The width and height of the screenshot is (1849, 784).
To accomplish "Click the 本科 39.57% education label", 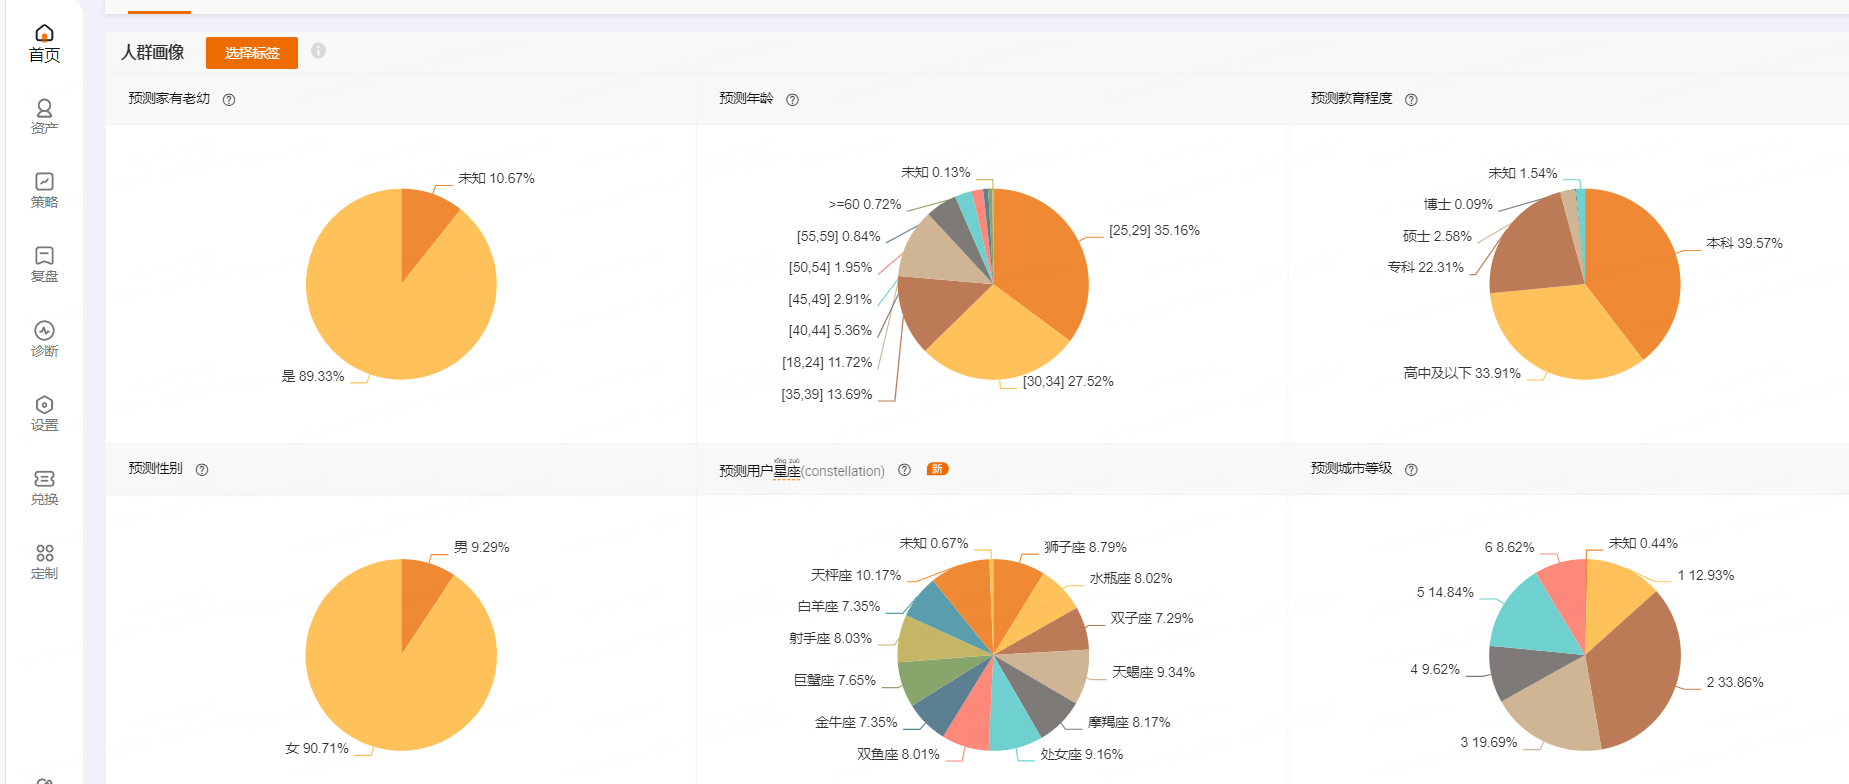I will [x=1744, y=243].
